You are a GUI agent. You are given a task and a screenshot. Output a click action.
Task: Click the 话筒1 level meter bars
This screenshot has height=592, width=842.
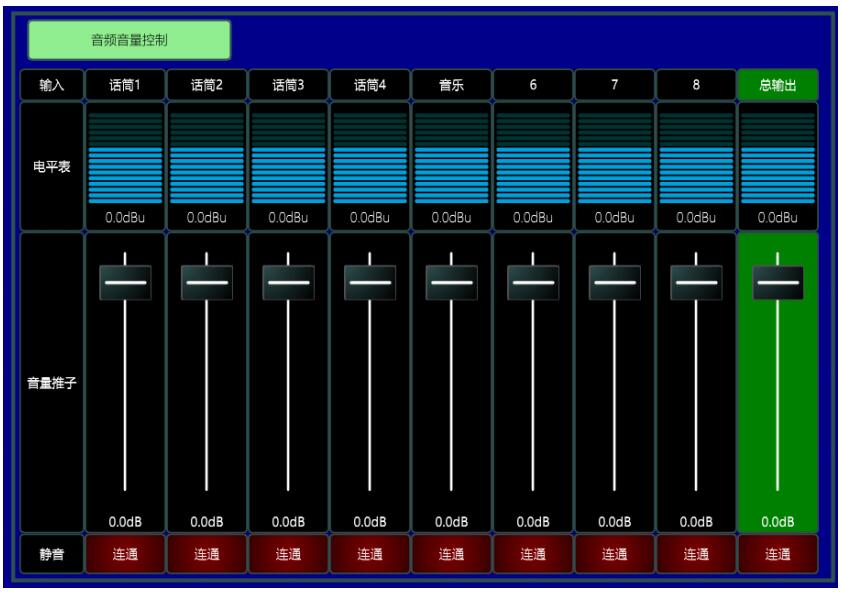coord(125,158)
